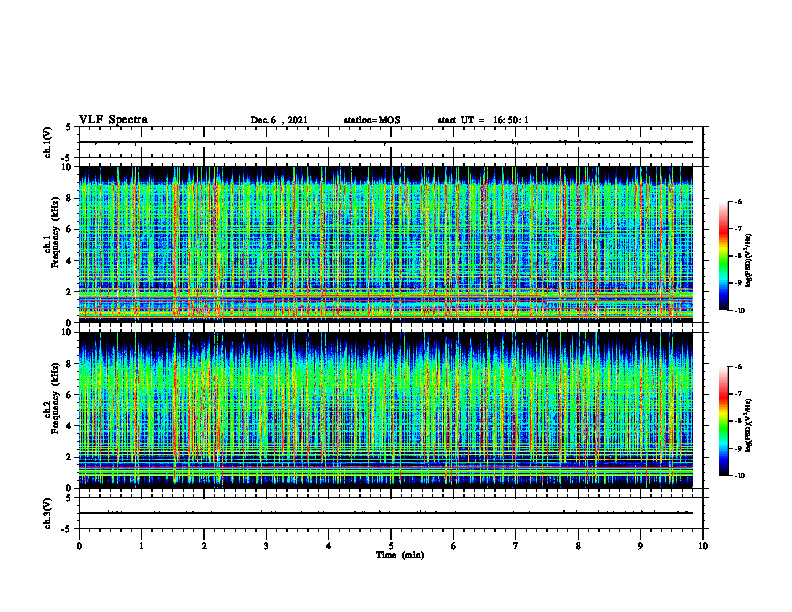
Task: Click the time axis tick label "8"
Action: pos(578,546)
